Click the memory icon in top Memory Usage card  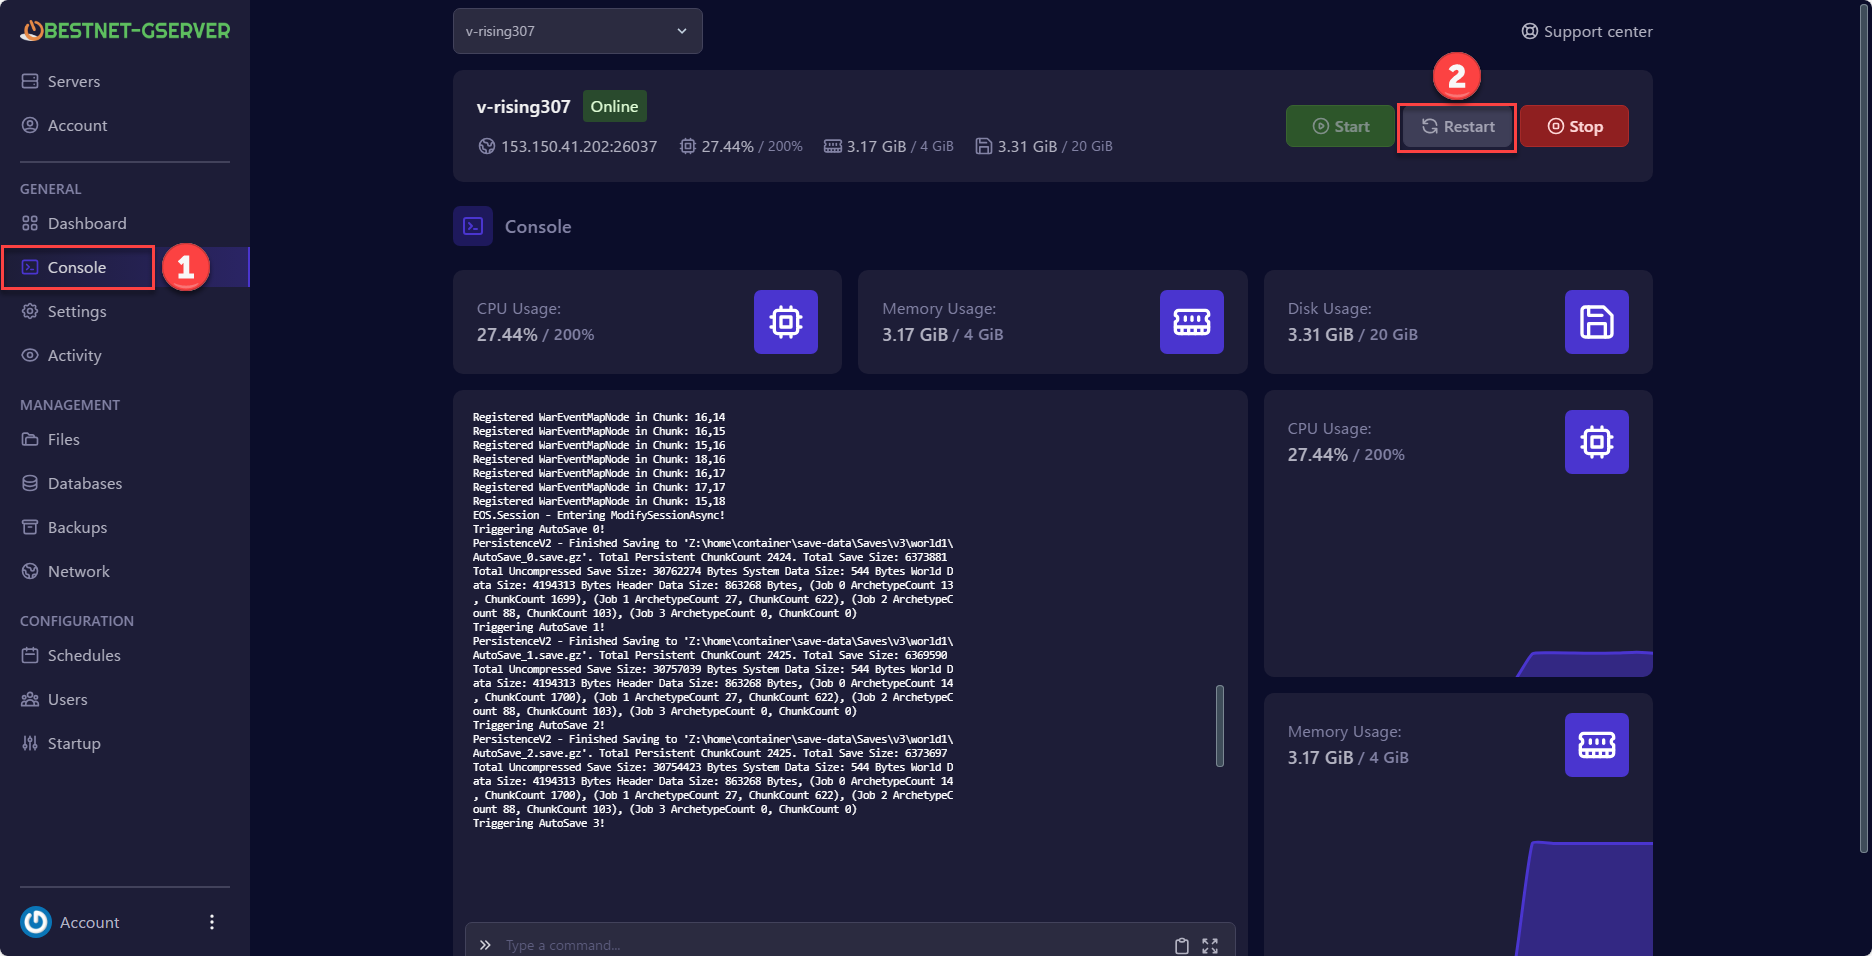pos(1192,322)
